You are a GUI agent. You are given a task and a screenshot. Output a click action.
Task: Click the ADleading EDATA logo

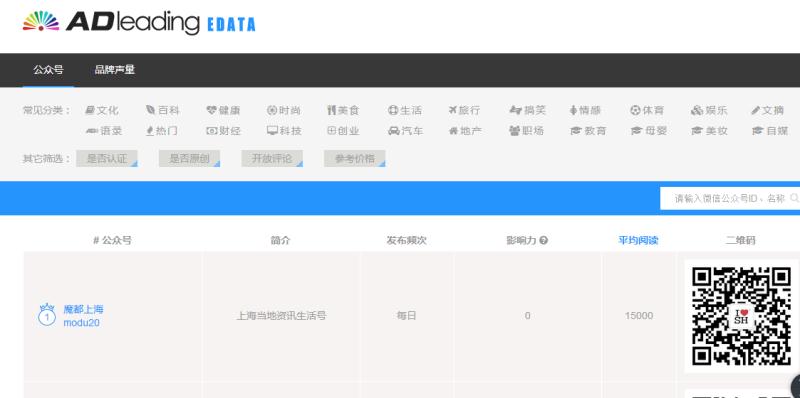click(139, 22)
